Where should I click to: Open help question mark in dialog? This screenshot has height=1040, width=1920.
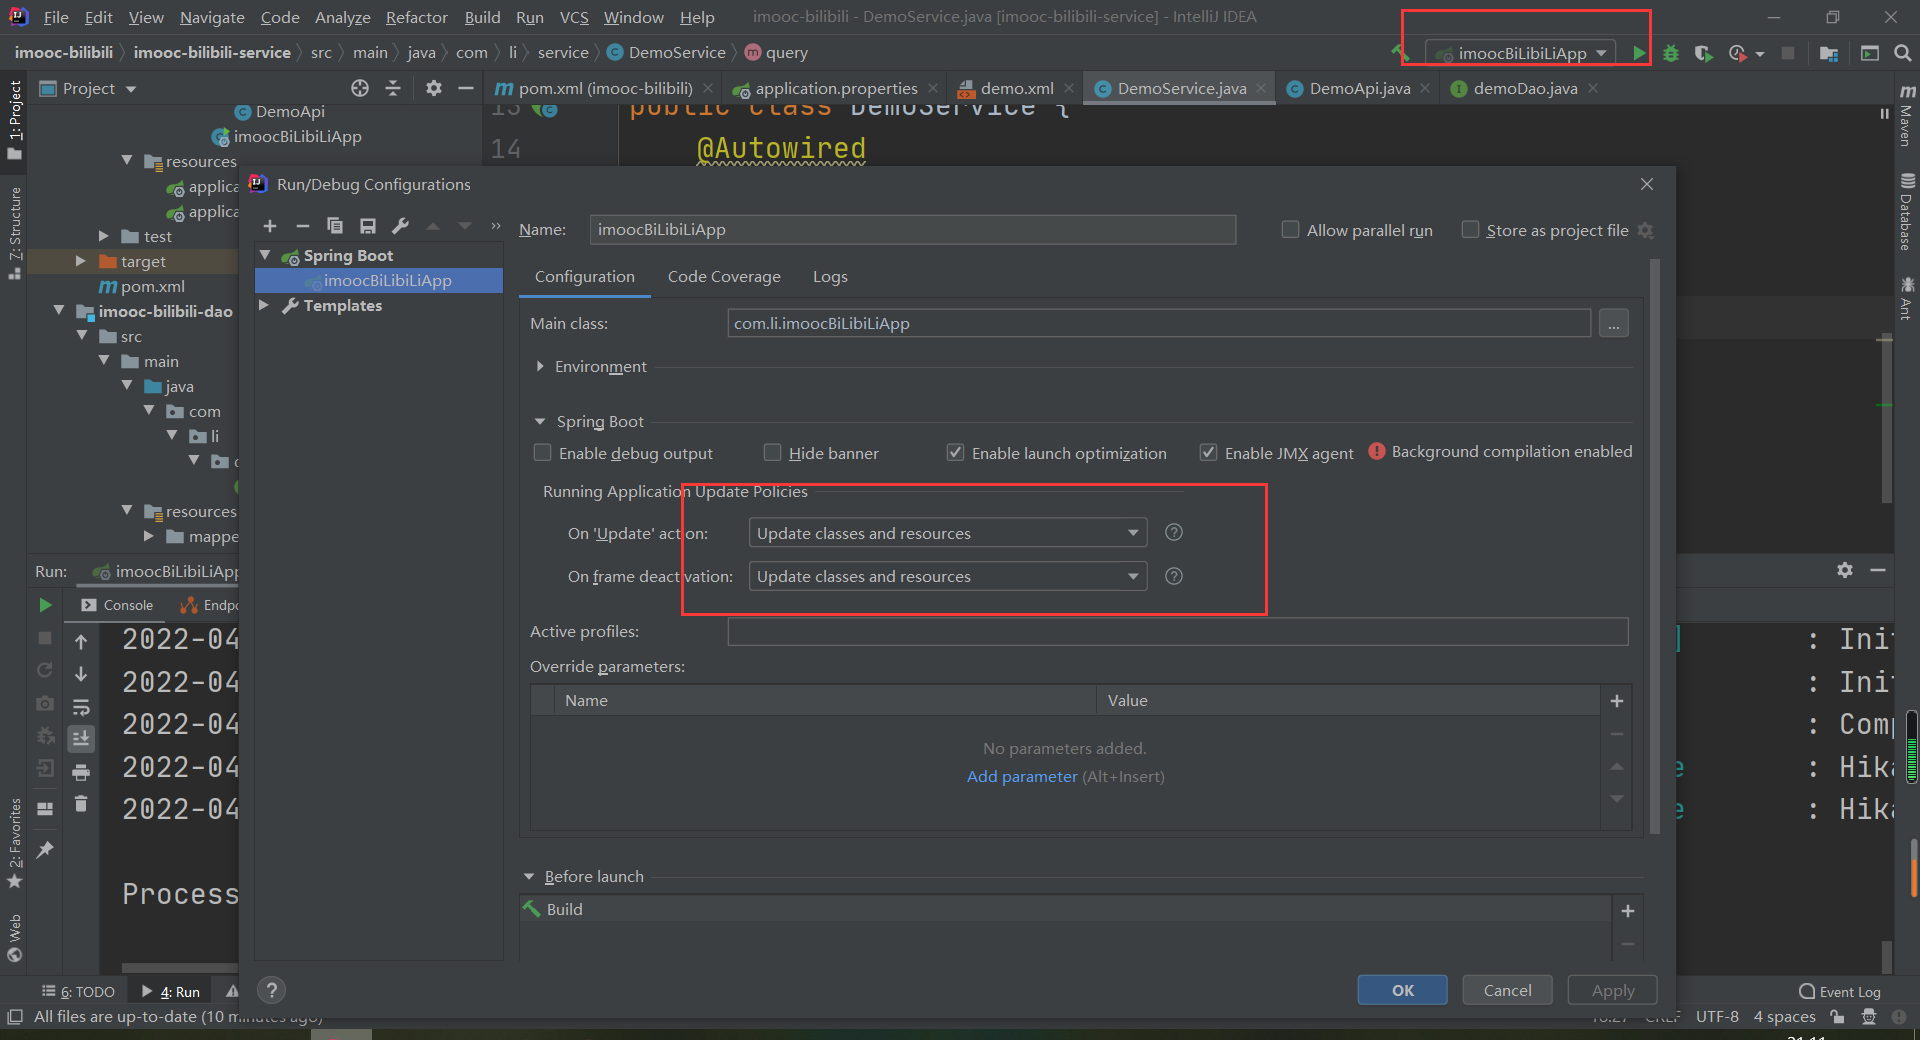tap(271, 990)
